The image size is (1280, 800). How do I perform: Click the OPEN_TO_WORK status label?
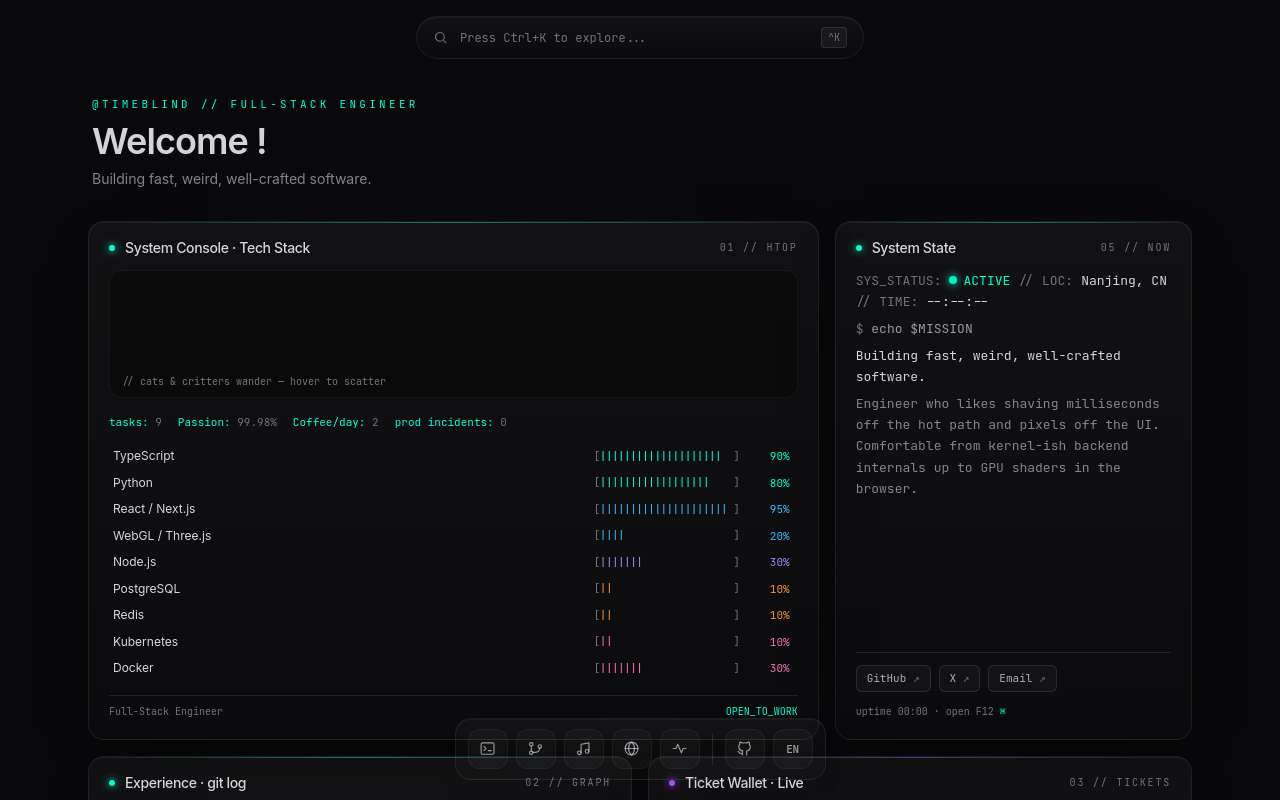coord(762,712)
